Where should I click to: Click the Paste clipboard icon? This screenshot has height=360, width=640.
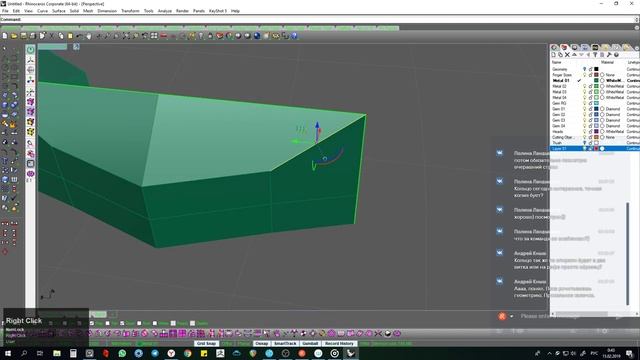click(x=70, y=36)
